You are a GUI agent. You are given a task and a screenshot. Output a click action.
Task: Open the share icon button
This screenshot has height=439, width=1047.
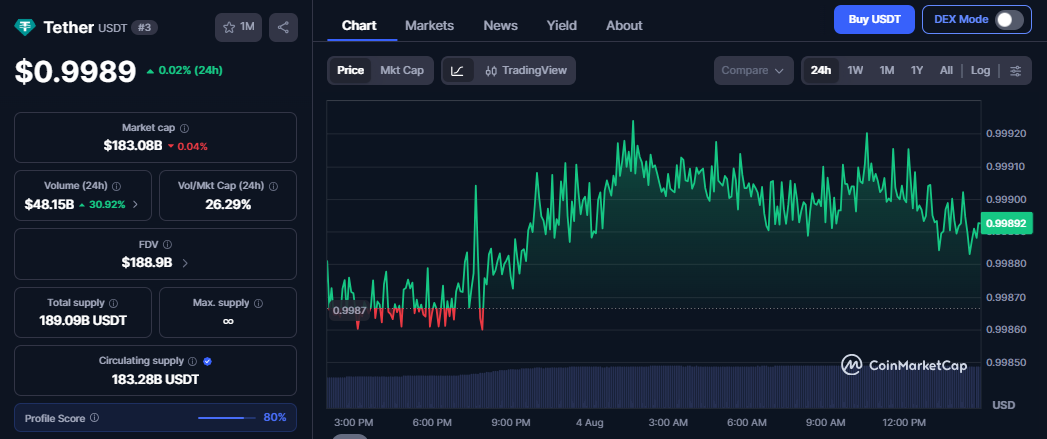pos(283,27)
